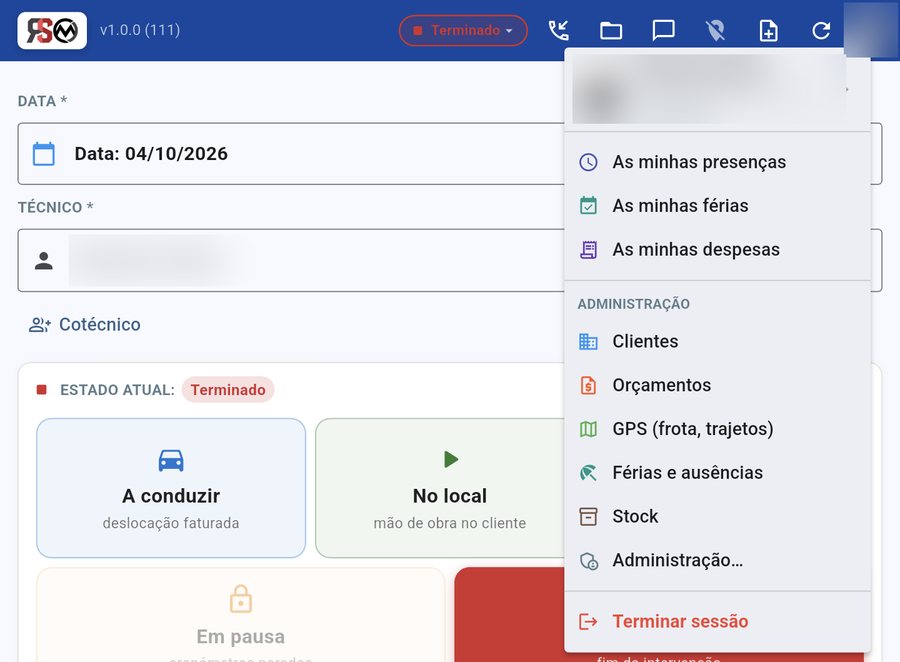This screenshot has height=662, width=900.
Task: Open the folder icon in header
Action: pyautogui.click(x=611, y=30)
